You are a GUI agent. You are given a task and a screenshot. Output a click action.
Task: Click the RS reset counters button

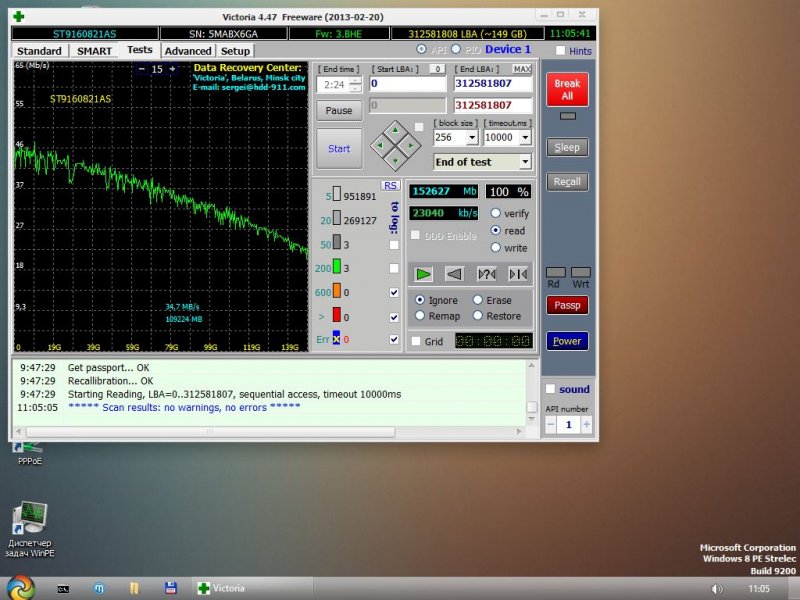coord(390,186)
